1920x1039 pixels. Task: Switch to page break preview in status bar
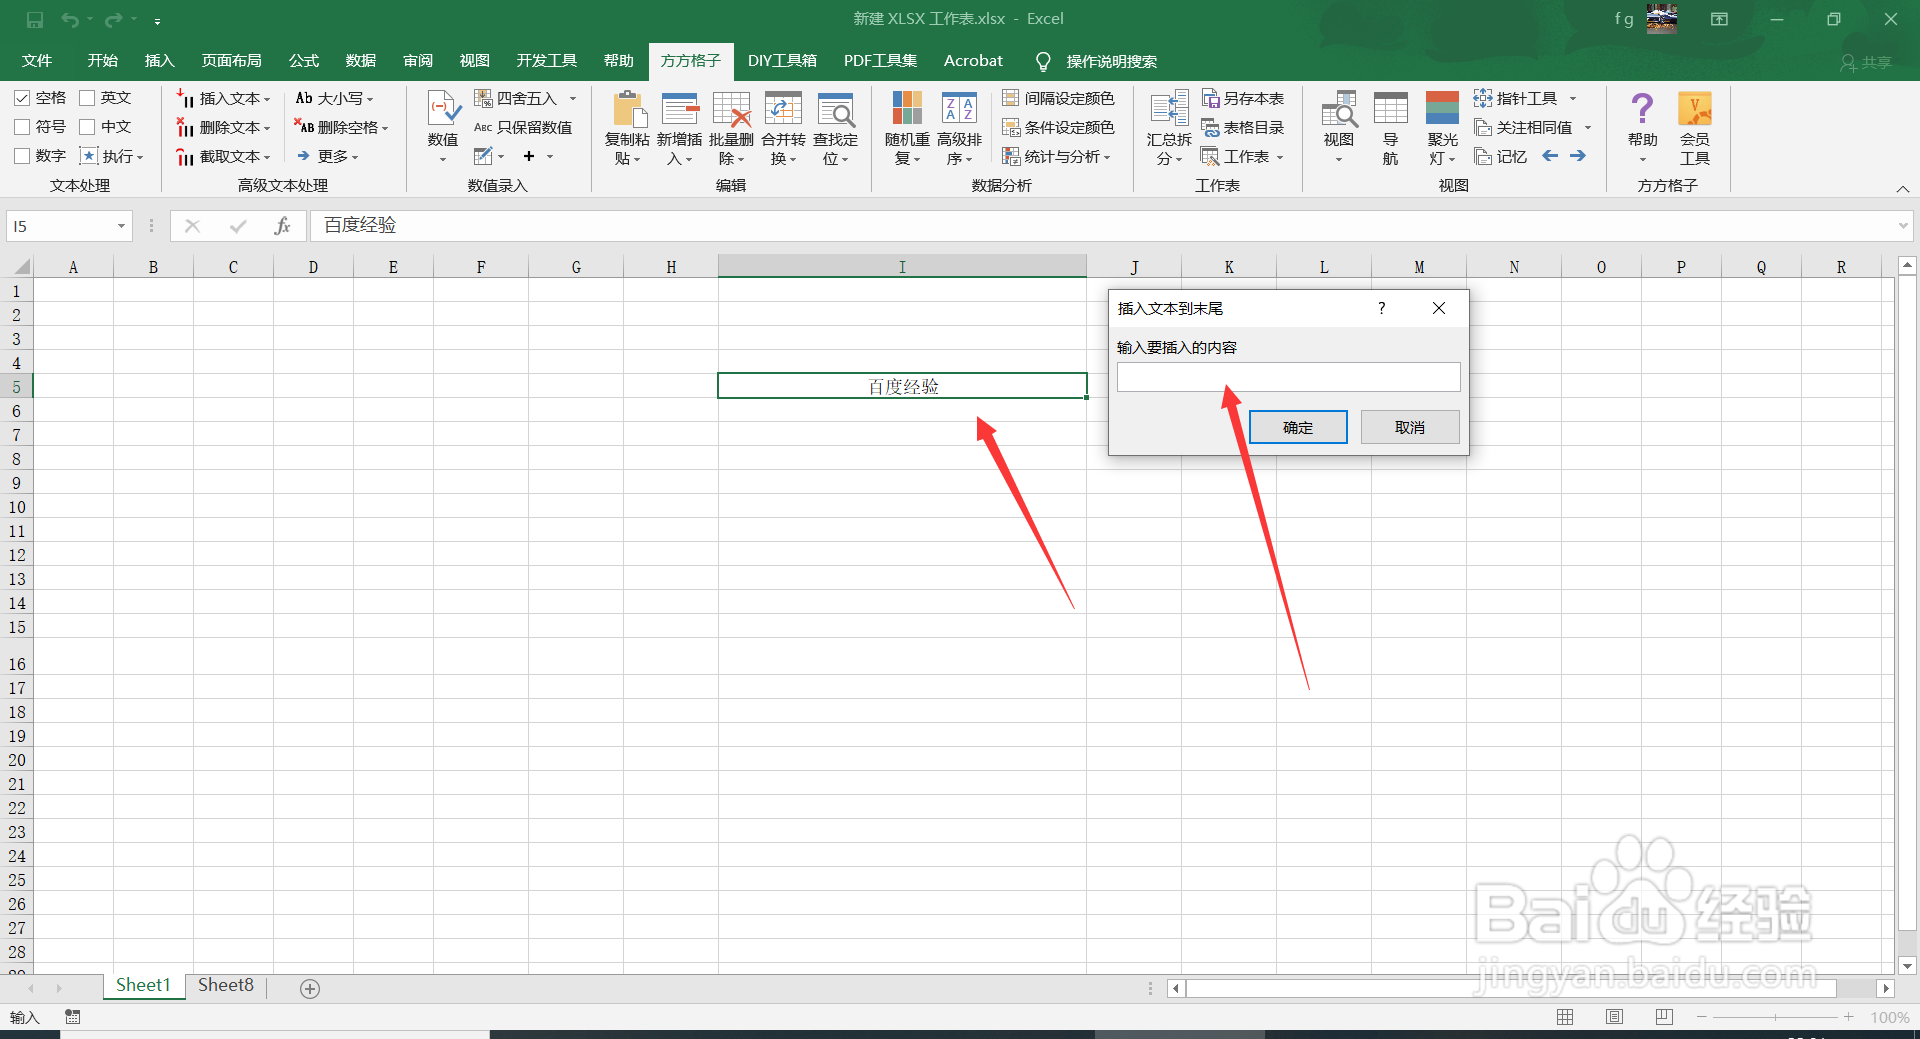1664,1017
